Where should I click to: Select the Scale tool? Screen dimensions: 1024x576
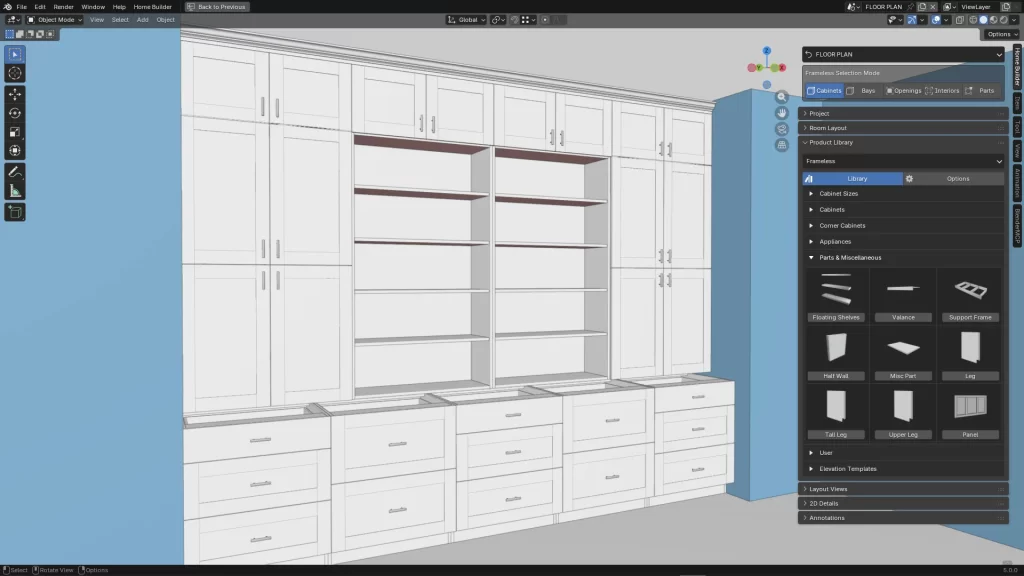pyautogui.click(x=15, y=132)
